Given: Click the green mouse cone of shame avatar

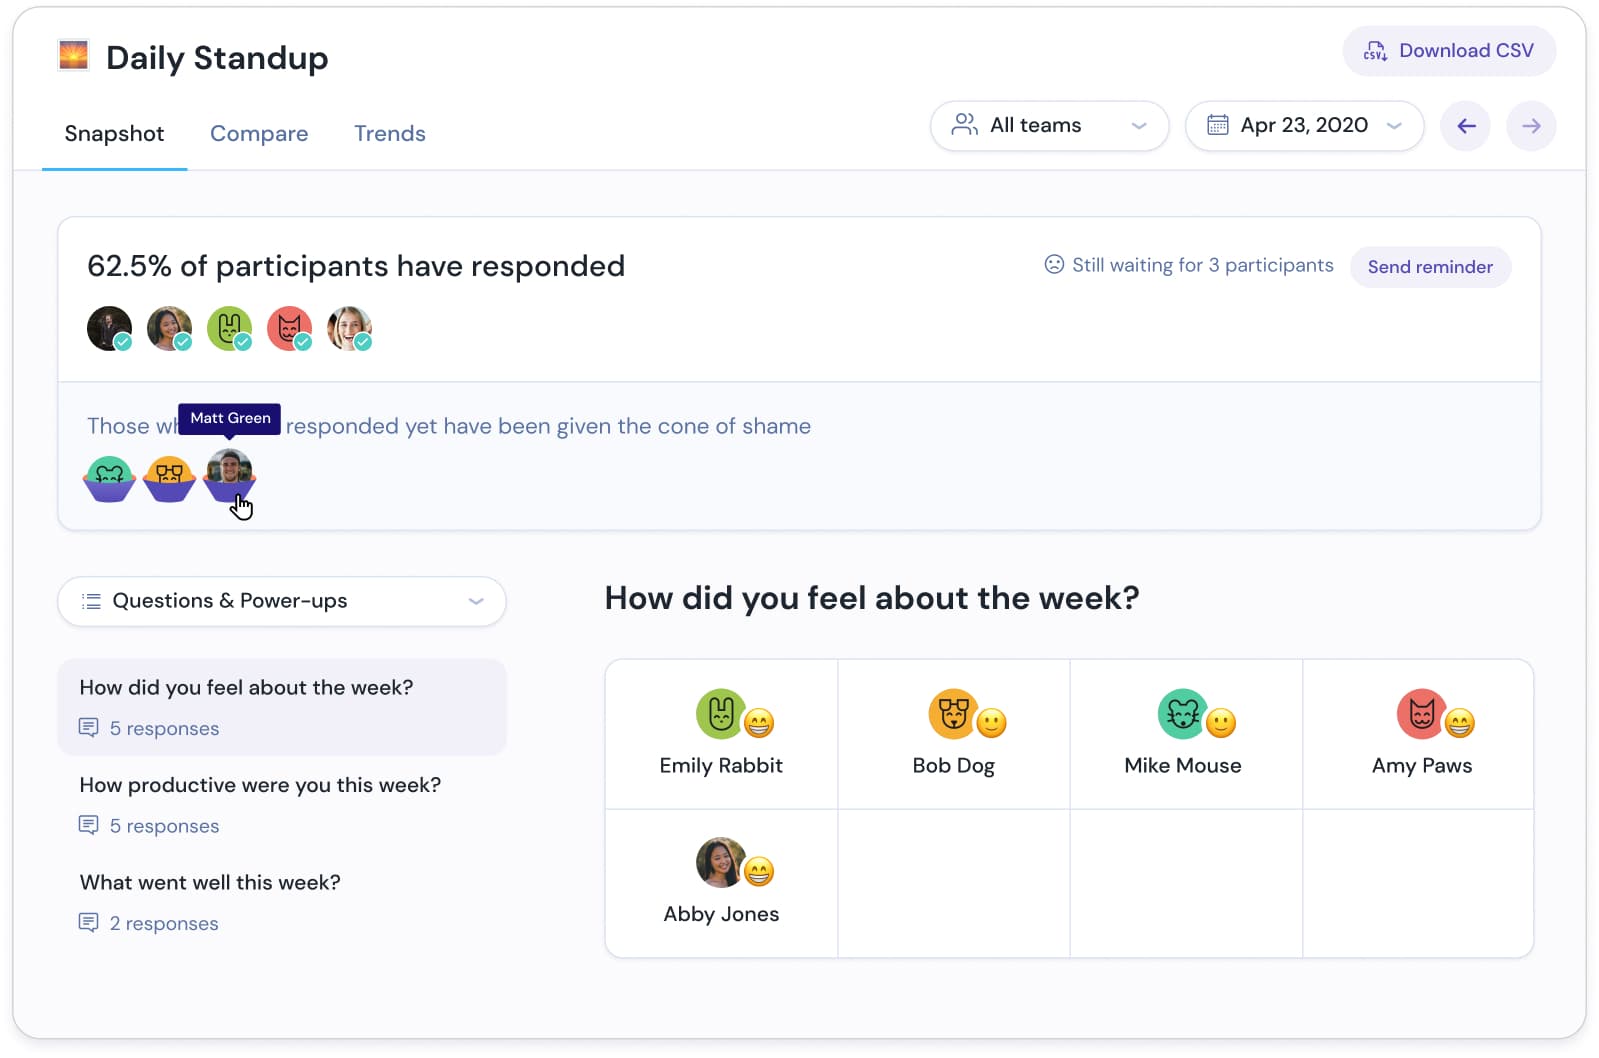Looking at the screenshot, I should point(109,477).
